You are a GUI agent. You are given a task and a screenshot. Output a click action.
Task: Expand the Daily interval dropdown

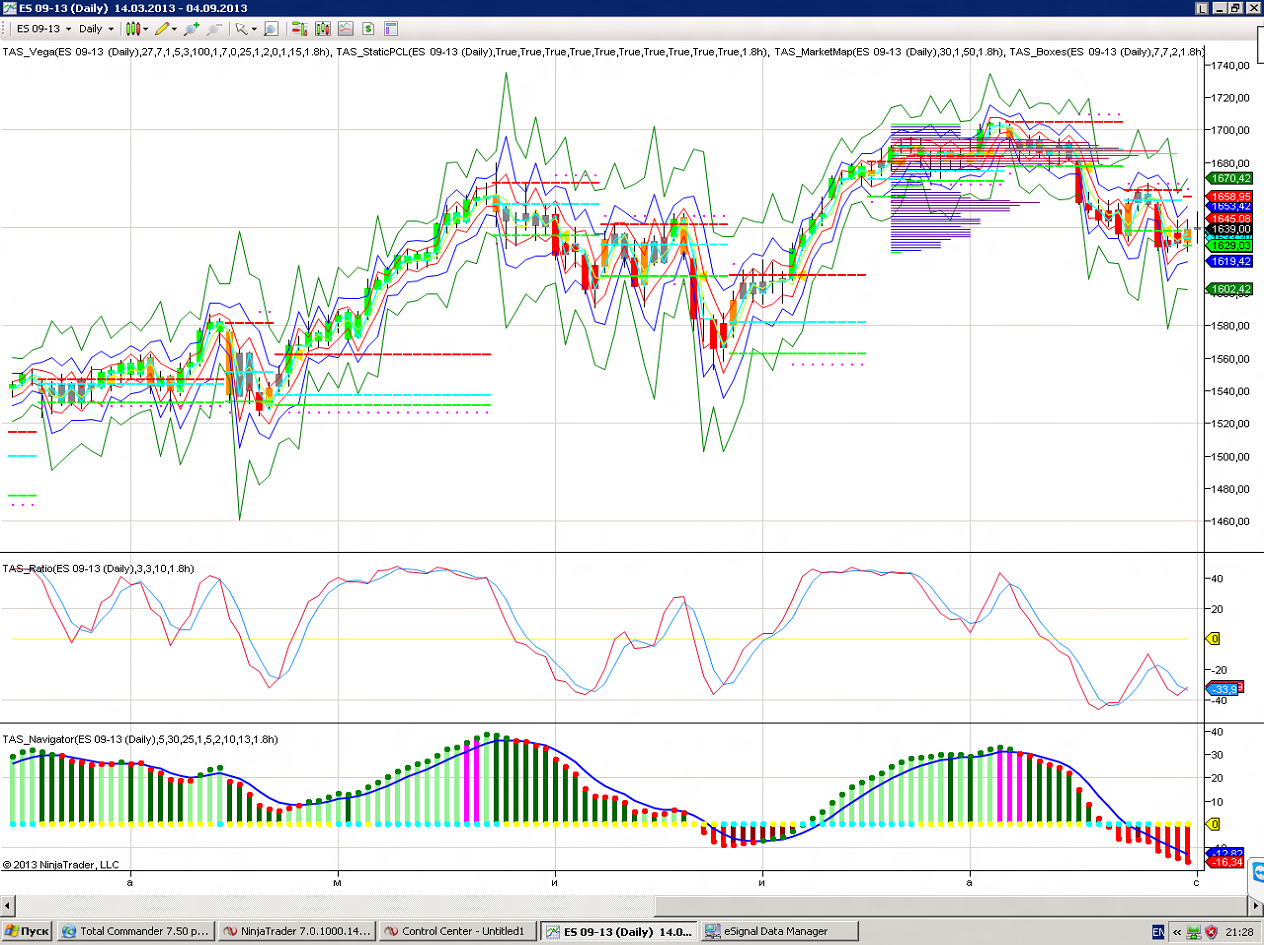coord(95,29)
